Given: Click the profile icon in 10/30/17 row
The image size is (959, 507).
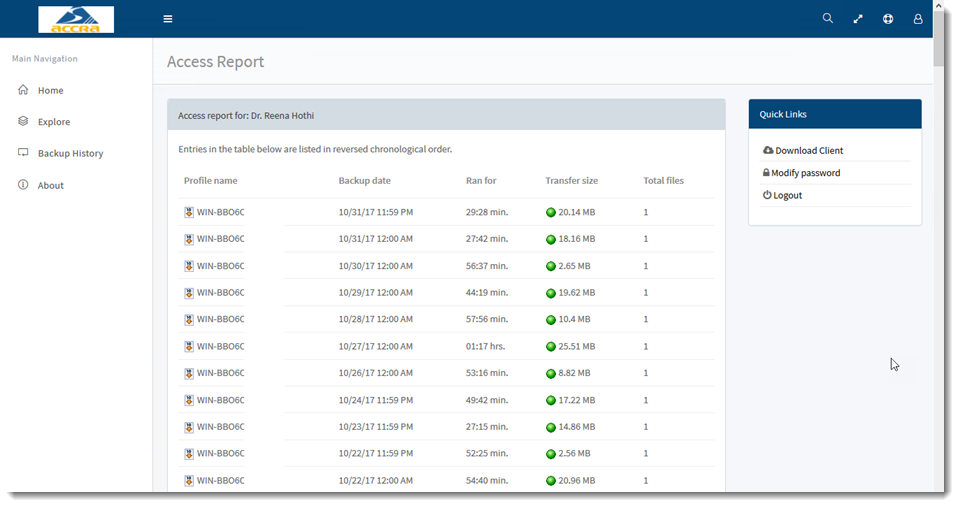Looking at the screenshot, I should coord(189,267).
